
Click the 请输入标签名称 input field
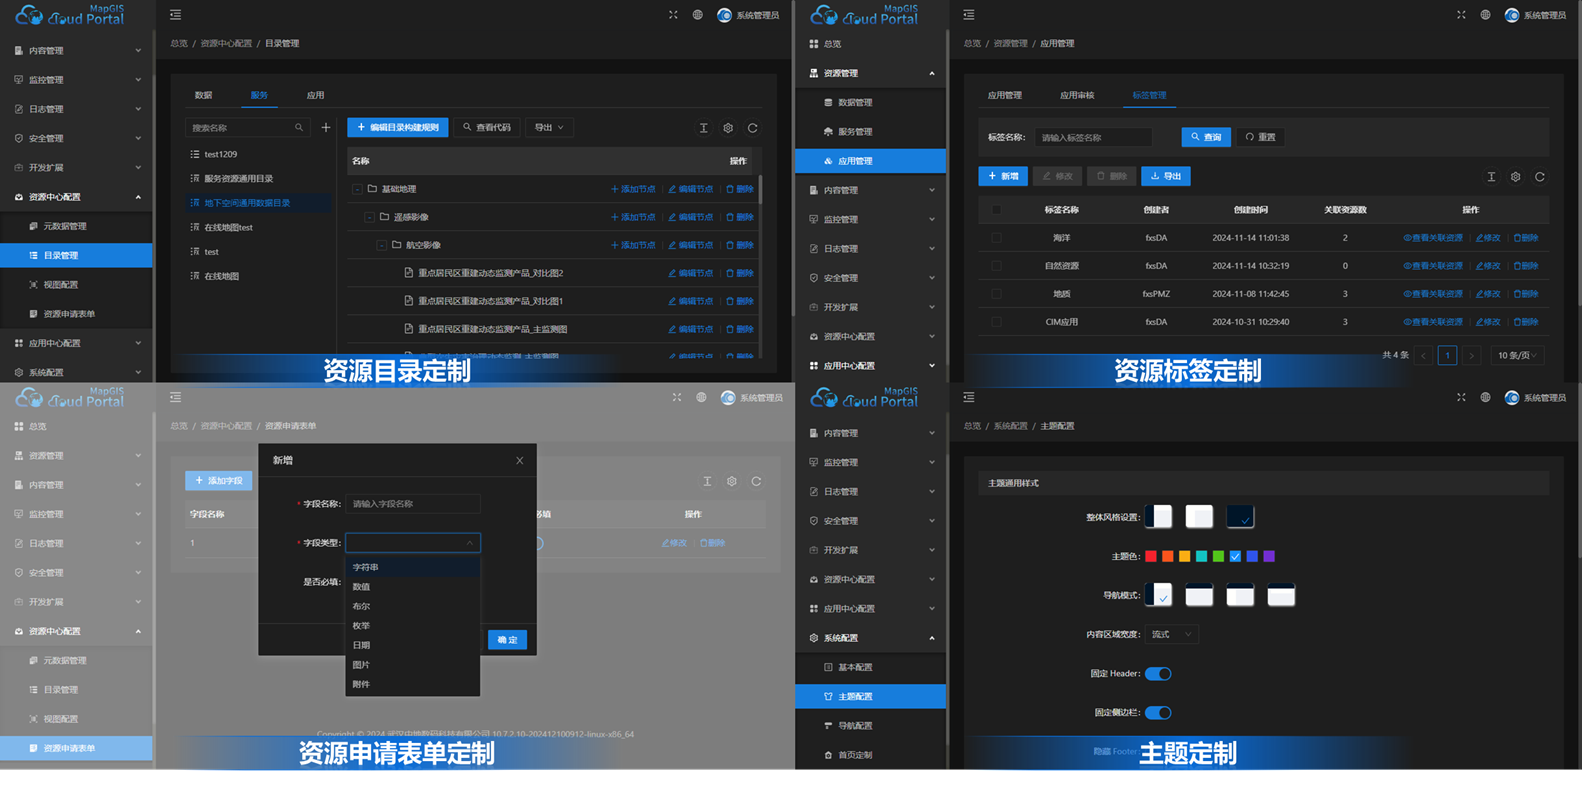[1093, 137]
